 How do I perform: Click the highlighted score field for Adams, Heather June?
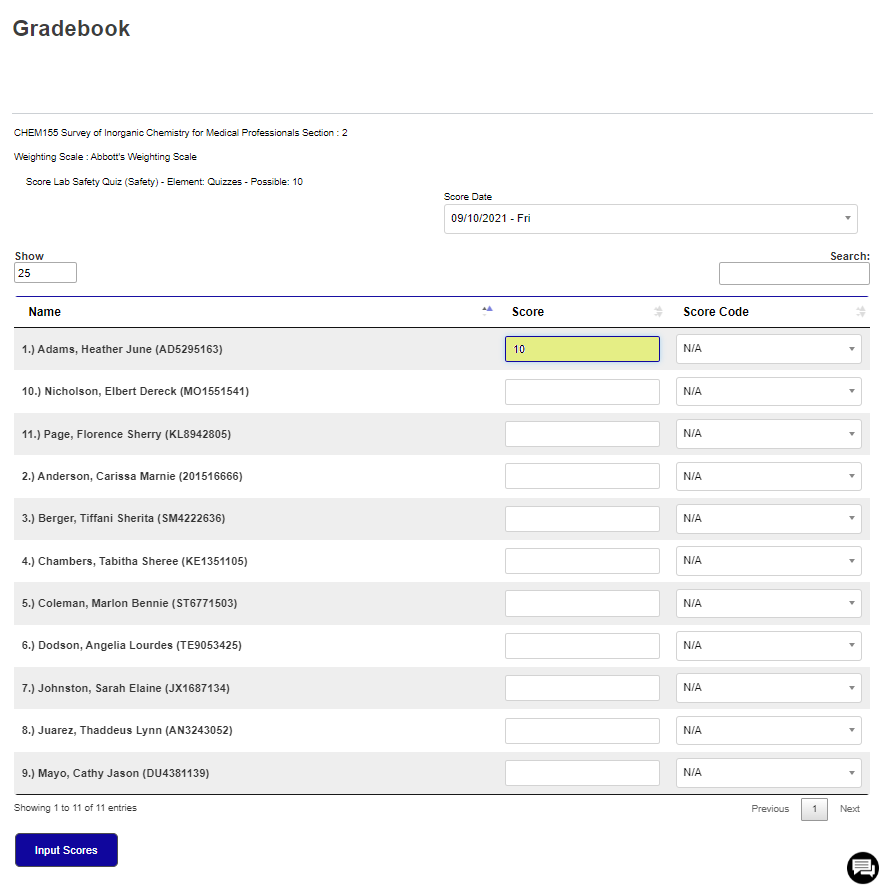pos(582,348)
